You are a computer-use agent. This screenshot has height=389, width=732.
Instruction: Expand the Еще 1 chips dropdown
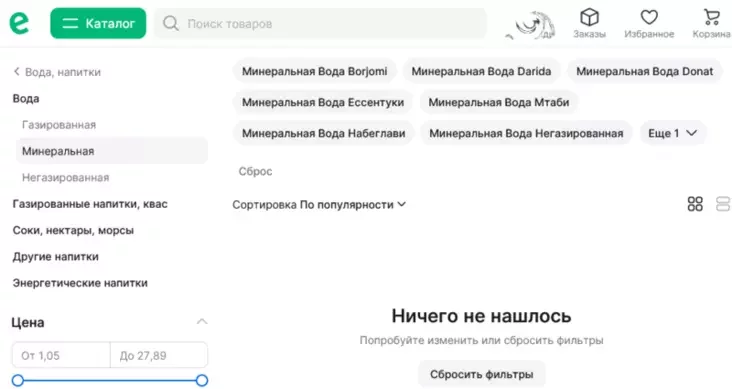pyautogui.click(x=673, y=133)
